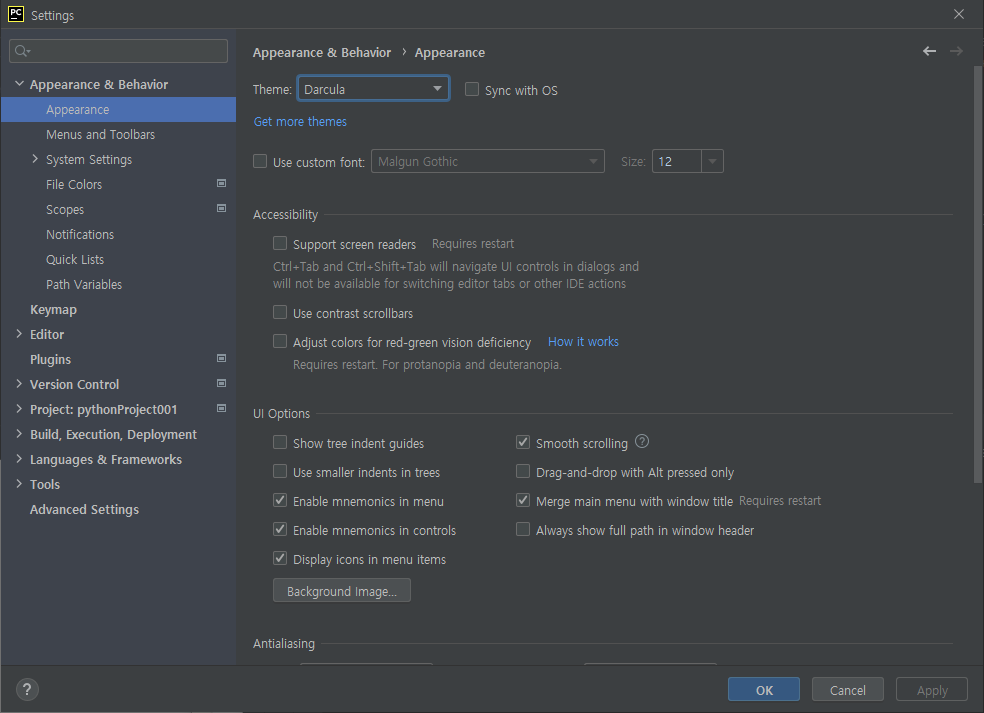Click the project-level icon next to Version Control

tap(222, 383)
